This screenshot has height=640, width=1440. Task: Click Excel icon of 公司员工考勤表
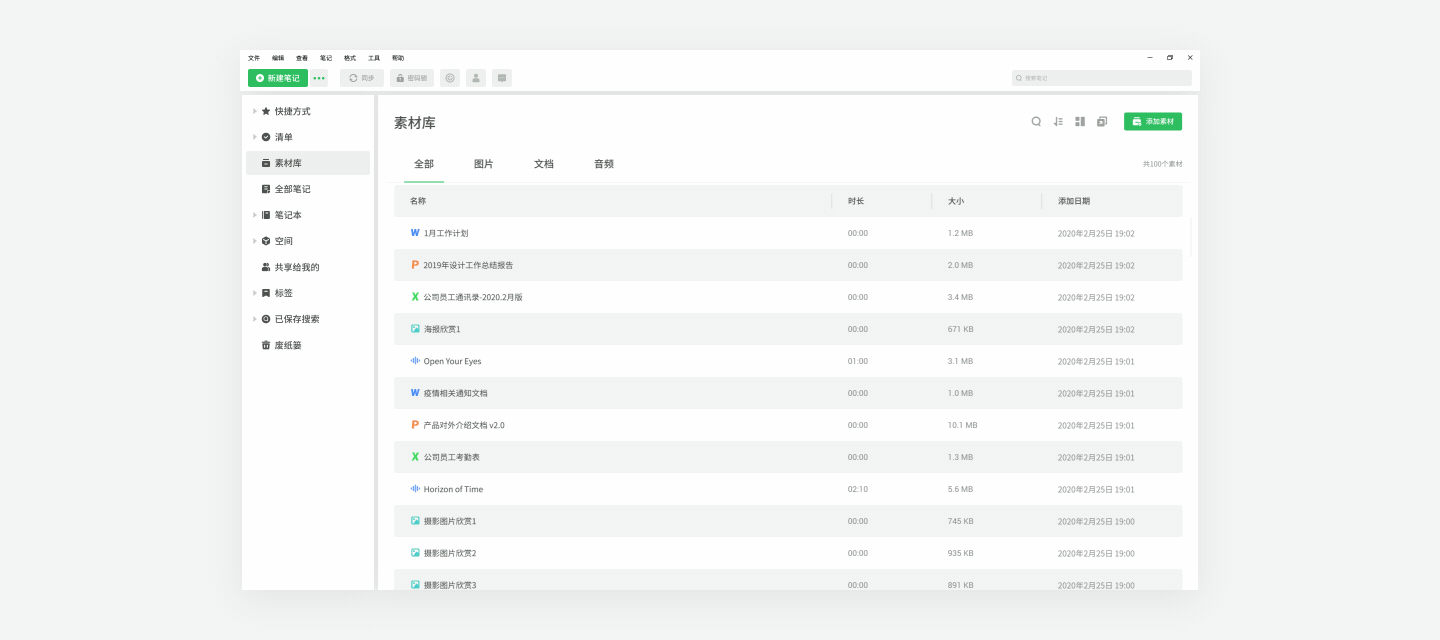click(x=415, y=457)
